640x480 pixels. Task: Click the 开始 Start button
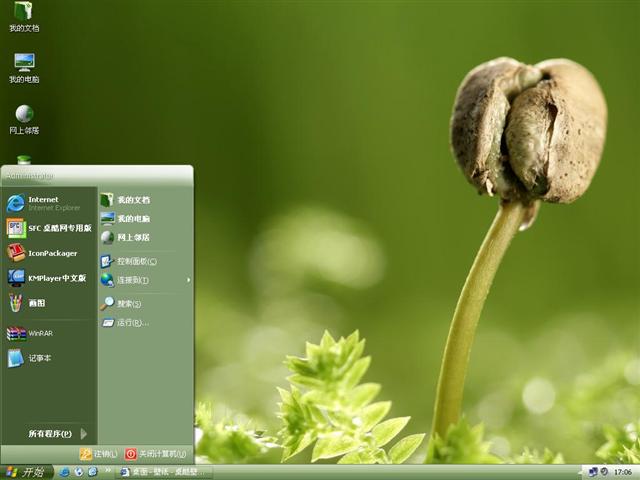click(26, 472)
